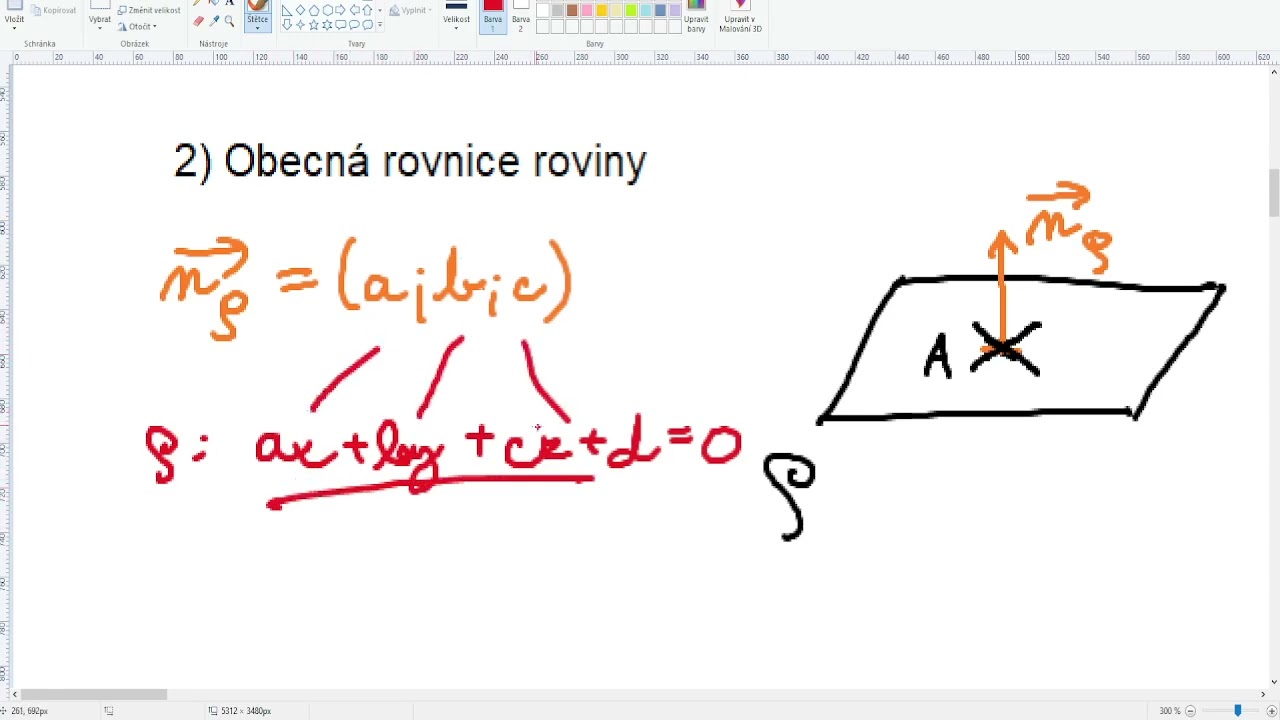Pick the gold orange color swatch
Screen dimensions: 1280x720
point(602,10)
